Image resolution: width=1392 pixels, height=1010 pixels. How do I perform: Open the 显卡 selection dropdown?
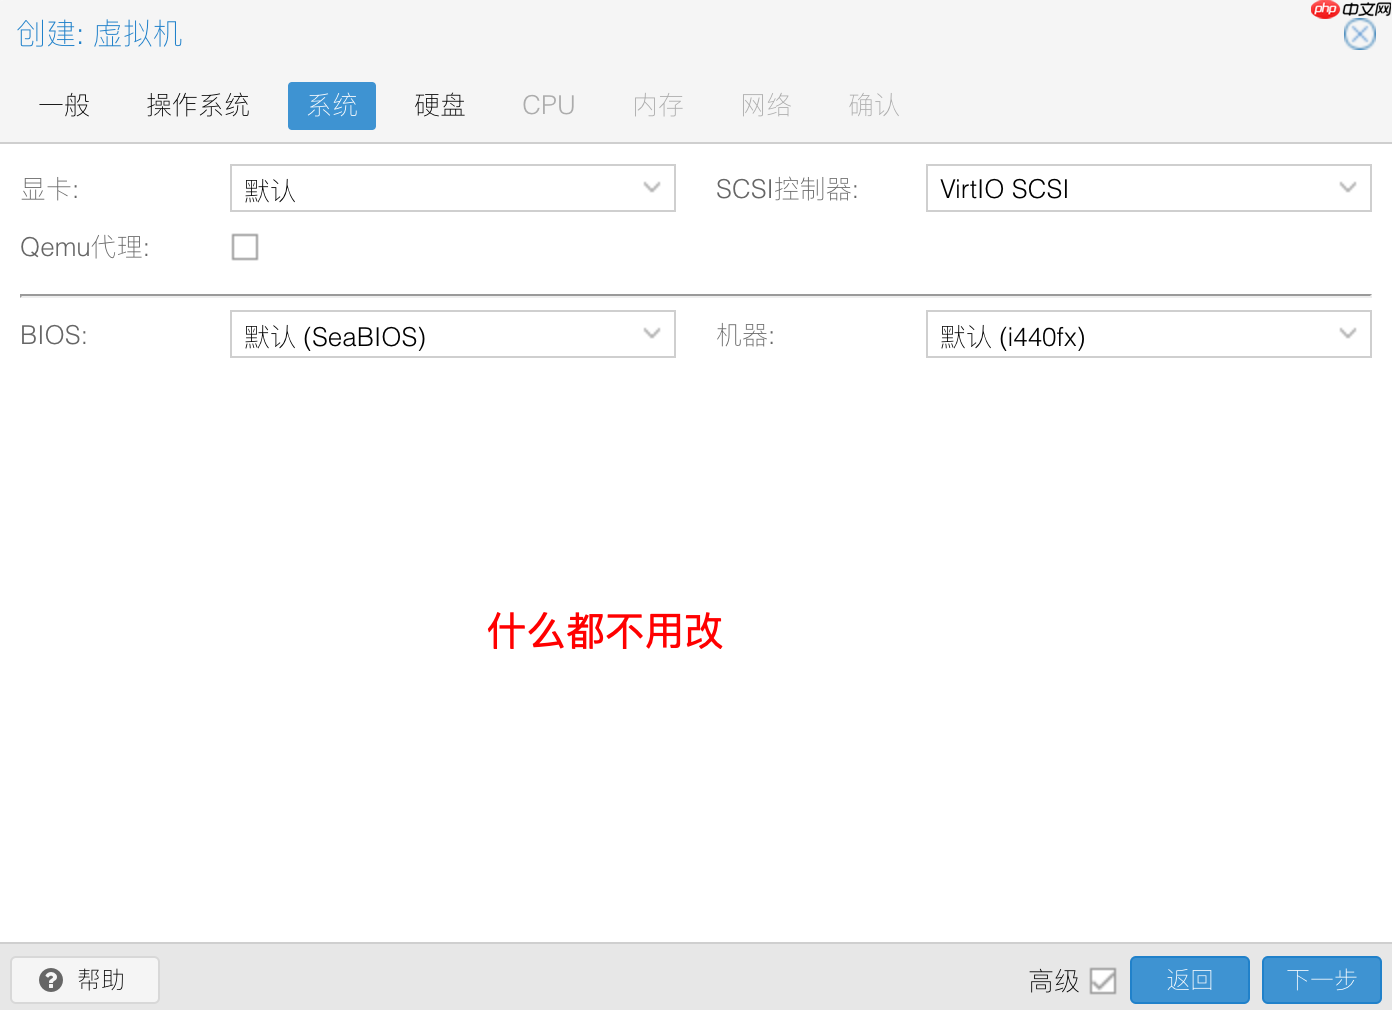pos(452,187)
